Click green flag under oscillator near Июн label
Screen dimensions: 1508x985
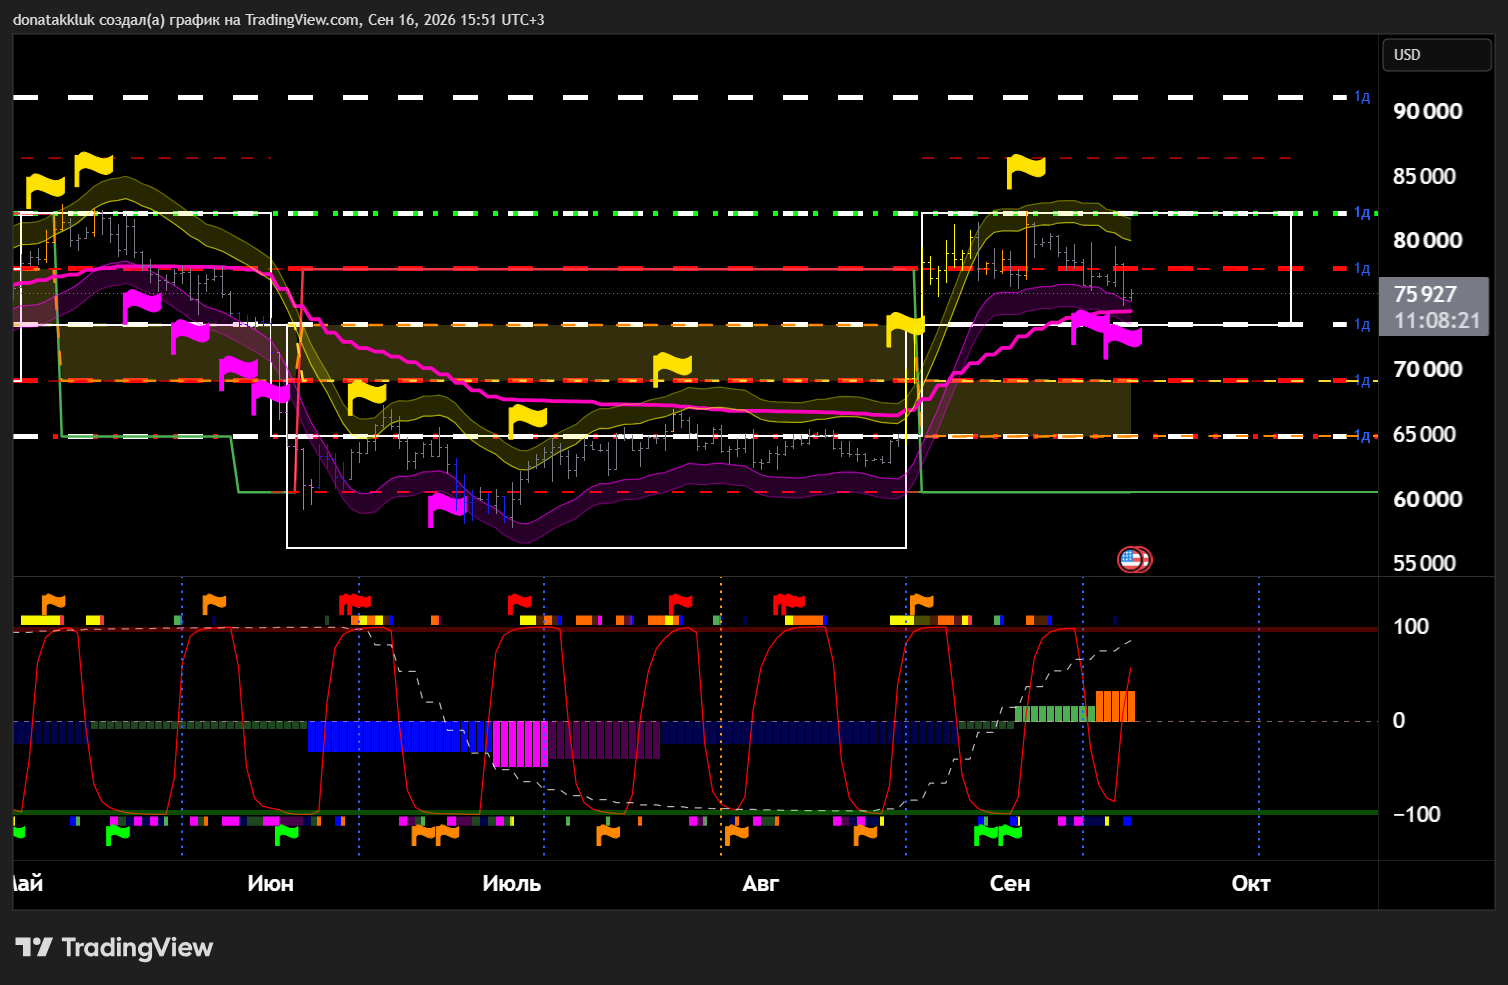[286, 833]
